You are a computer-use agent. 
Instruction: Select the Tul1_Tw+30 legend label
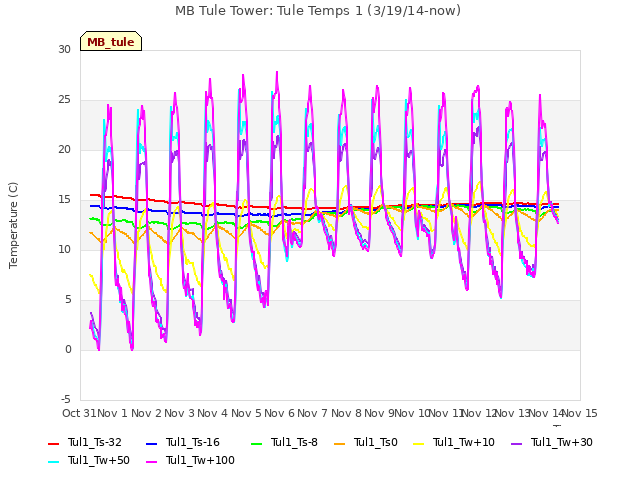[x=562, y=442]
